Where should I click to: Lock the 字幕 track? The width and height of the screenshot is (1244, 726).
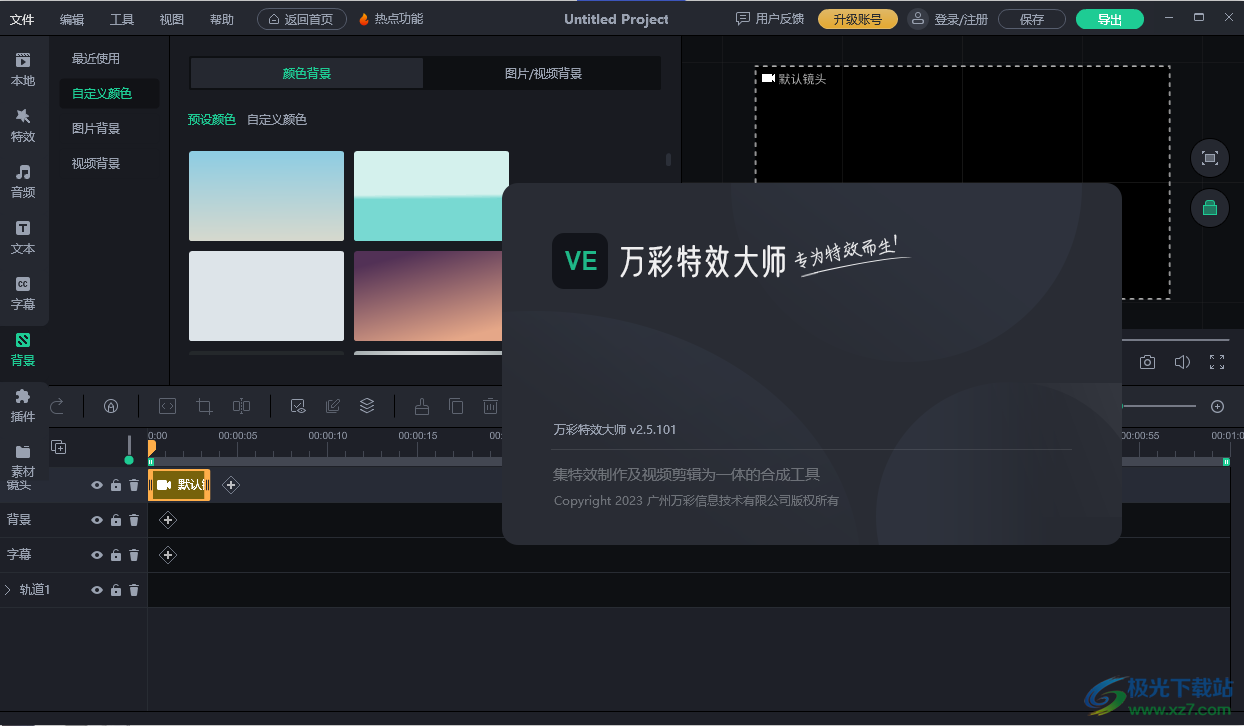[x=116, y=555]
